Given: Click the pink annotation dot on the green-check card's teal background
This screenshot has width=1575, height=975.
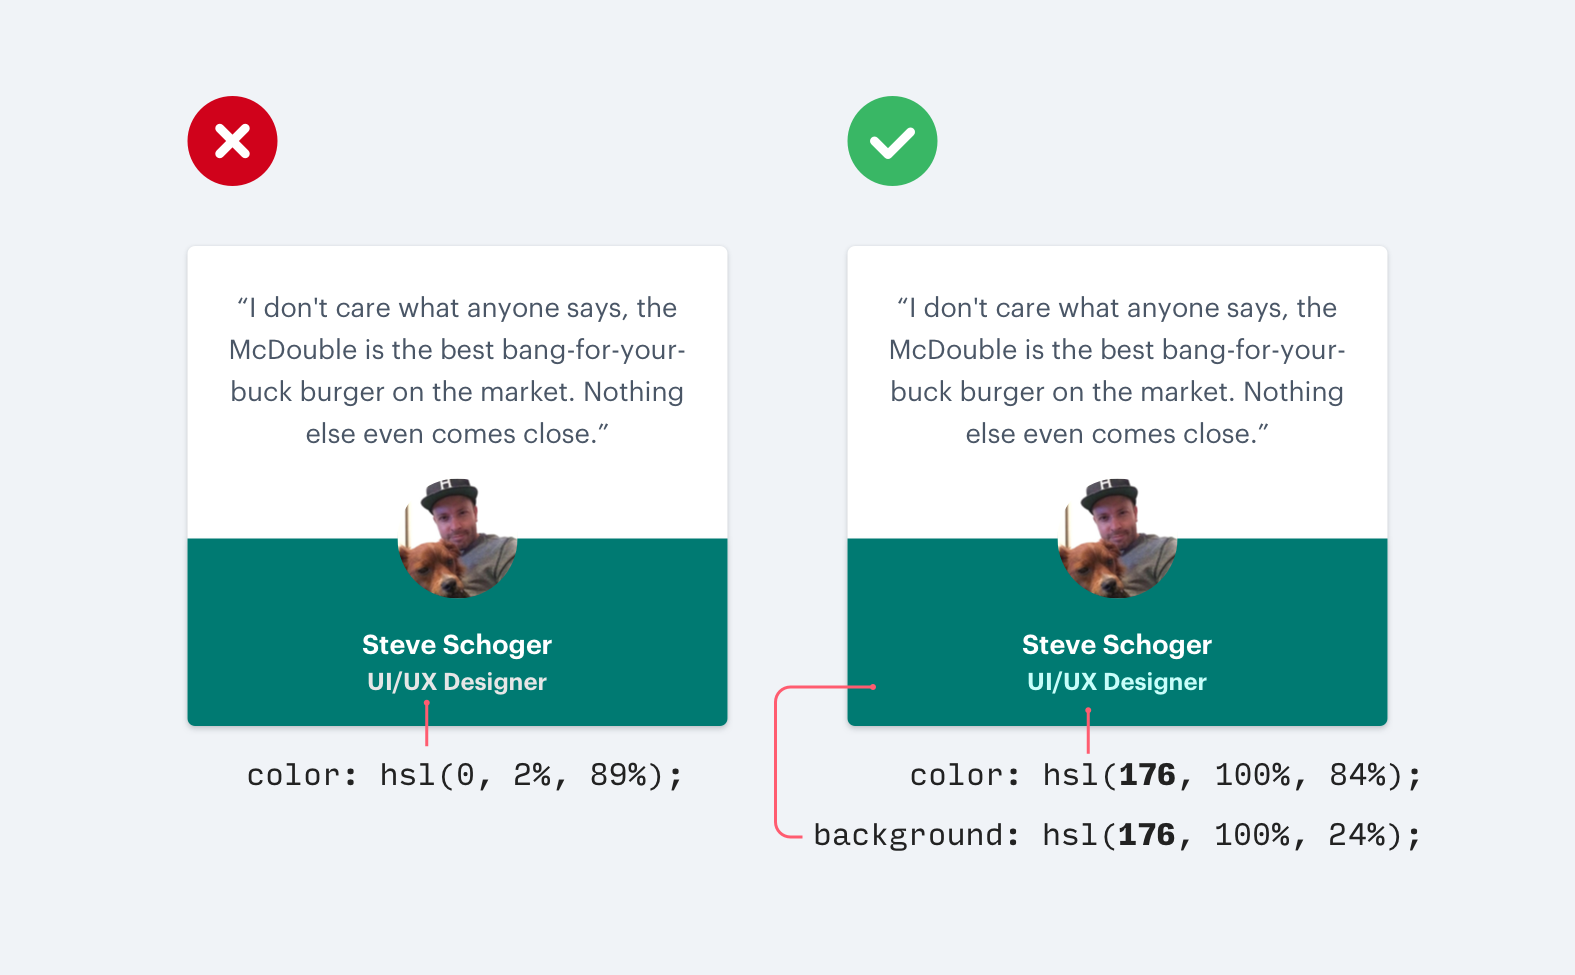Looking at the screenshot, I should (873, 687).
